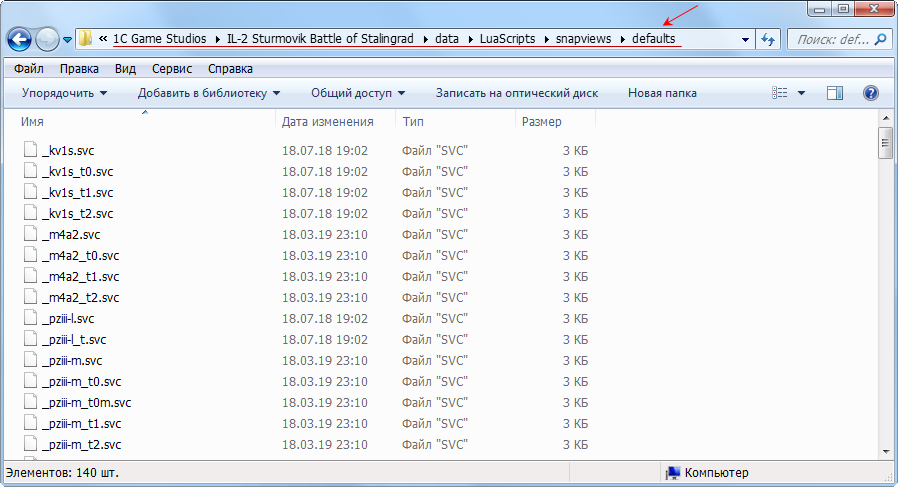Click the file icon of _m4a2_t1.svc
The width and height of the screenshot is (898, 487).
point(31,276)
